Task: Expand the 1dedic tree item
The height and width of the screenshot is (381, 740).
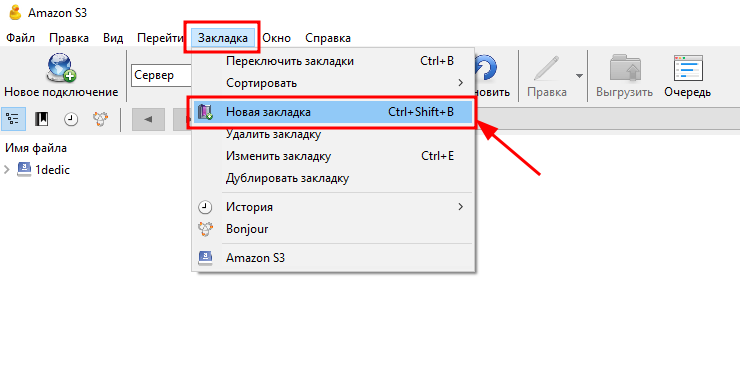Action: pos(7,169)
